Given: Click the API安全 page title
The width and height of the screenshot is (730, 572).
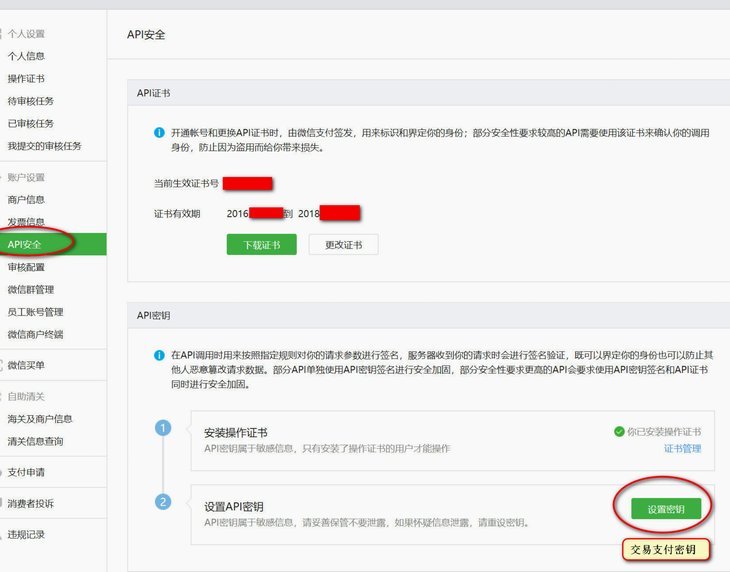Looking at the screenshot, I should 146,35.
